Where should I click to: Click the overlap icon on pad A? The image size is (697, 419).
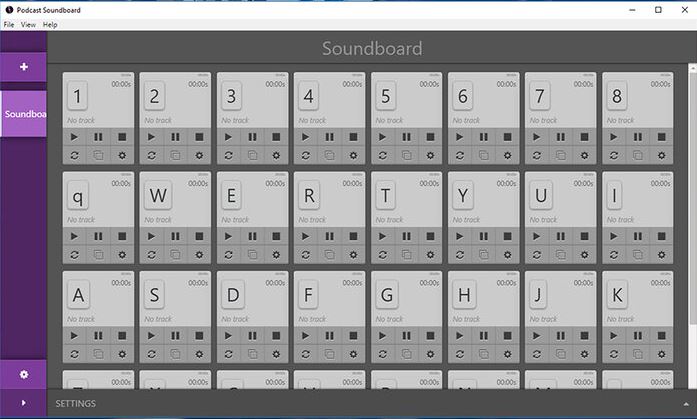[98, 355]
